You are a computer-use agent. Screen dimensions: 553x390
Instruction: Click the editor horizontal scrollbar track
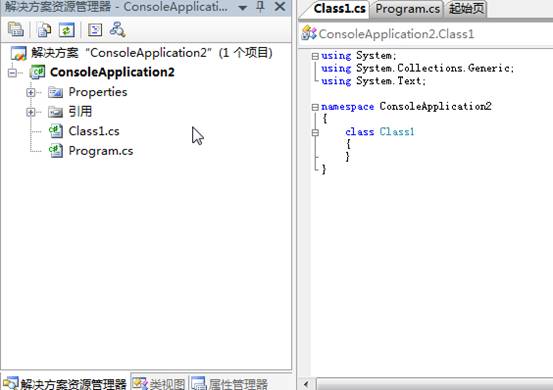[x=434, y=384]
